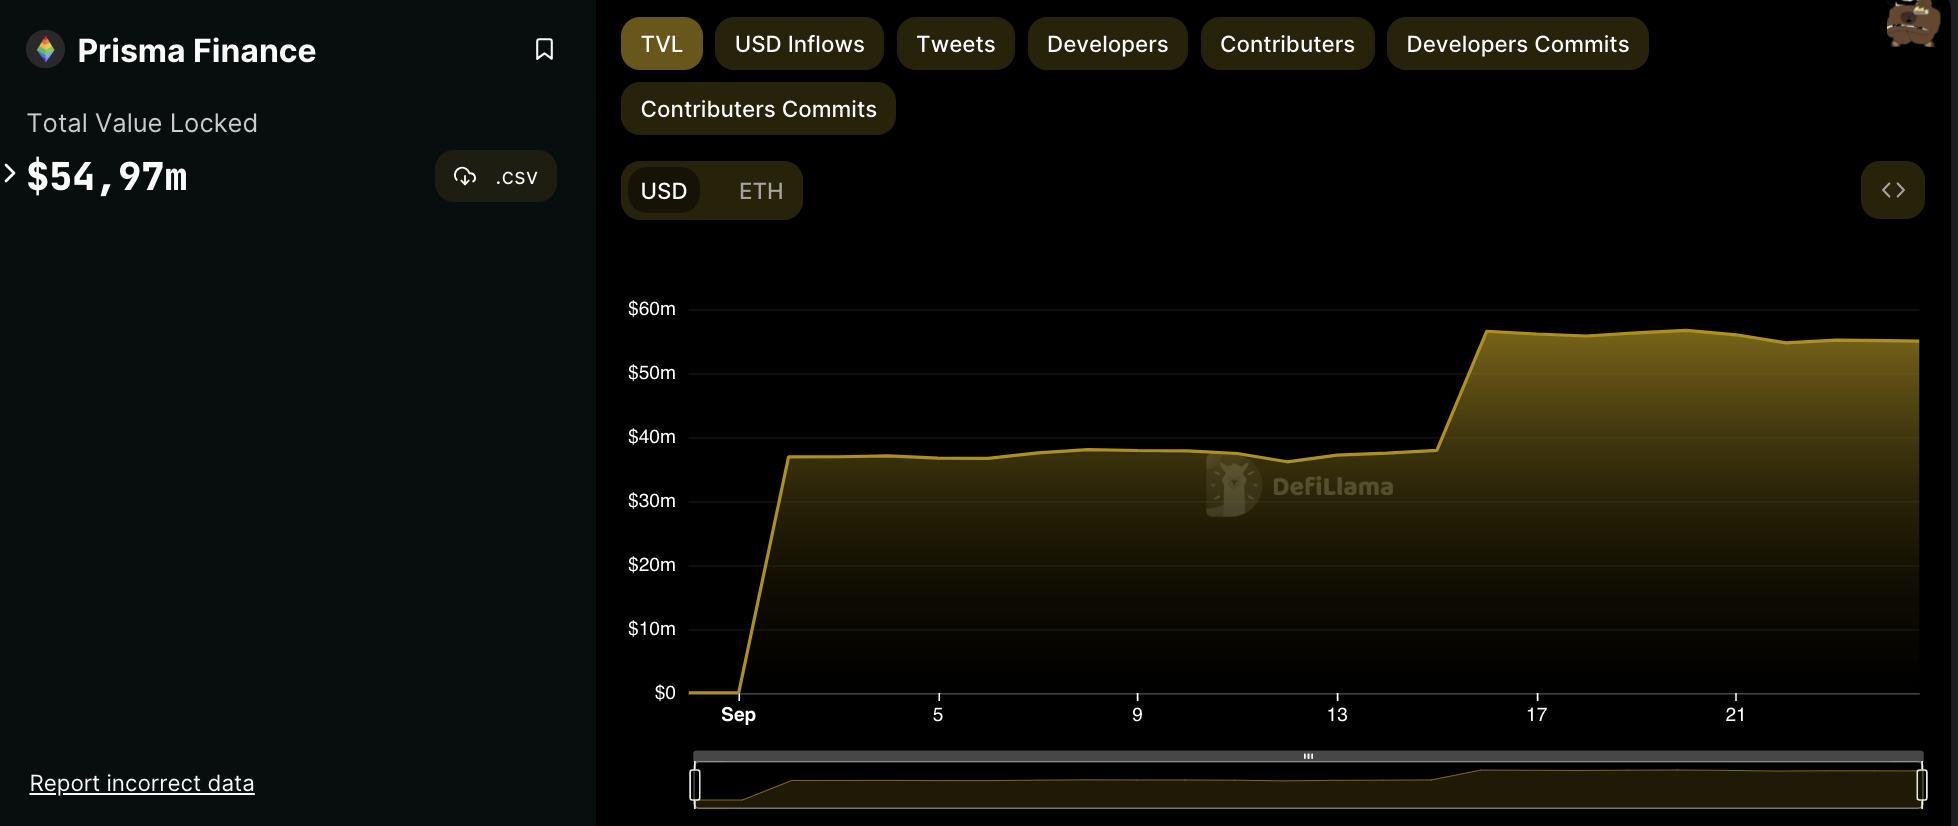Open the Report incorrect data link
The image size is (1958, 826).
142,783
